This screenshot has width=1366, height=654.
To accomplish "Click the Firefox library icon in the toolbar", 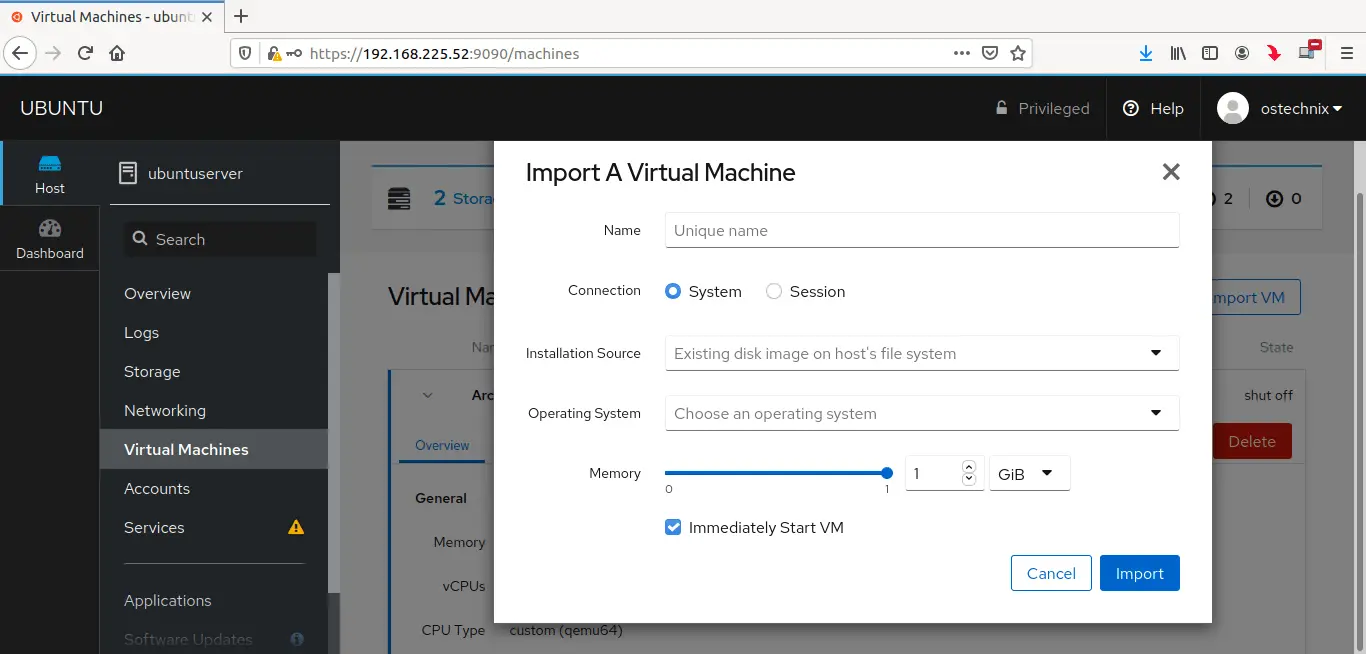I will pyautogui.click(x=1178, y=53).
